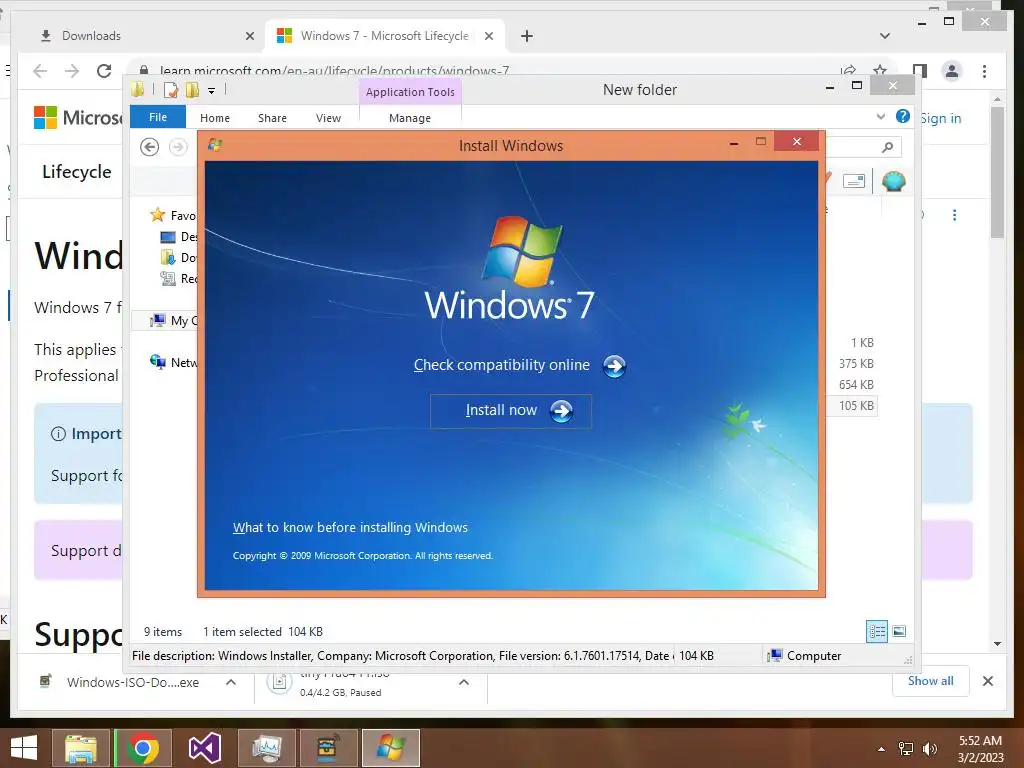The width and height of the screenshot is (1024, 768).
Task: Click Show all downloads button
Action: click(931, 681)
